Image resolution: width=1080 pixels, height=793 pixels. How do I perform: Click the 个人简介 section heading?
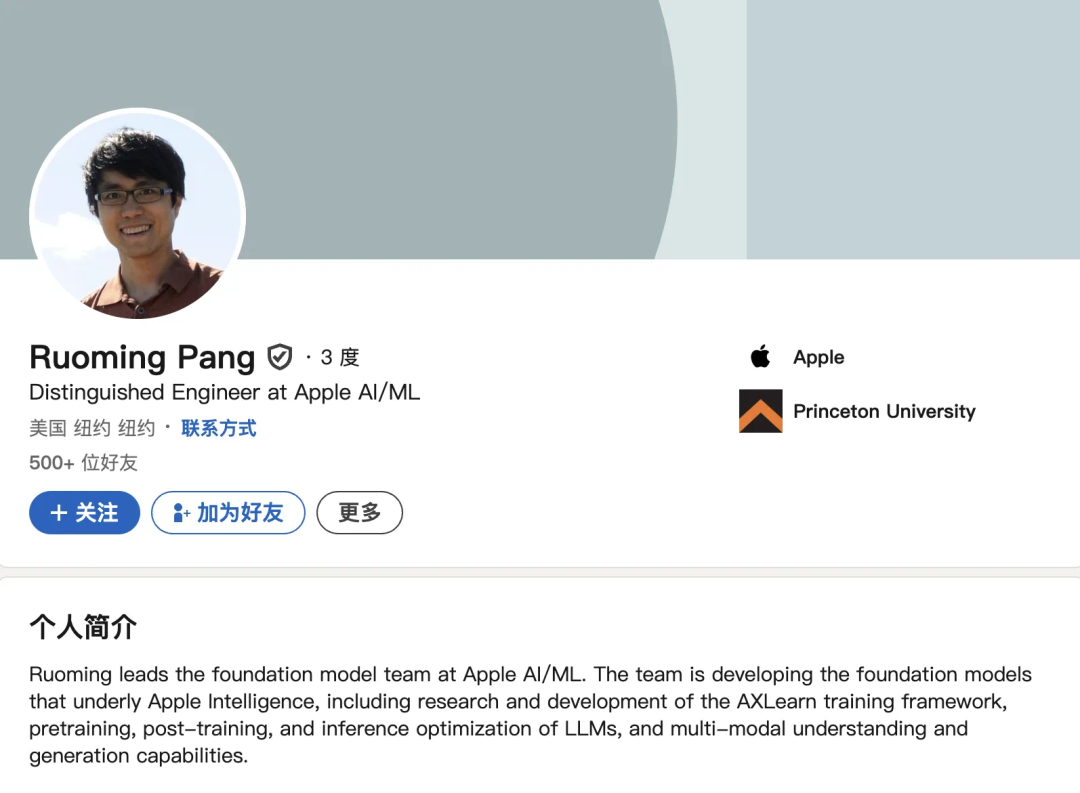[x=83, y=627]
